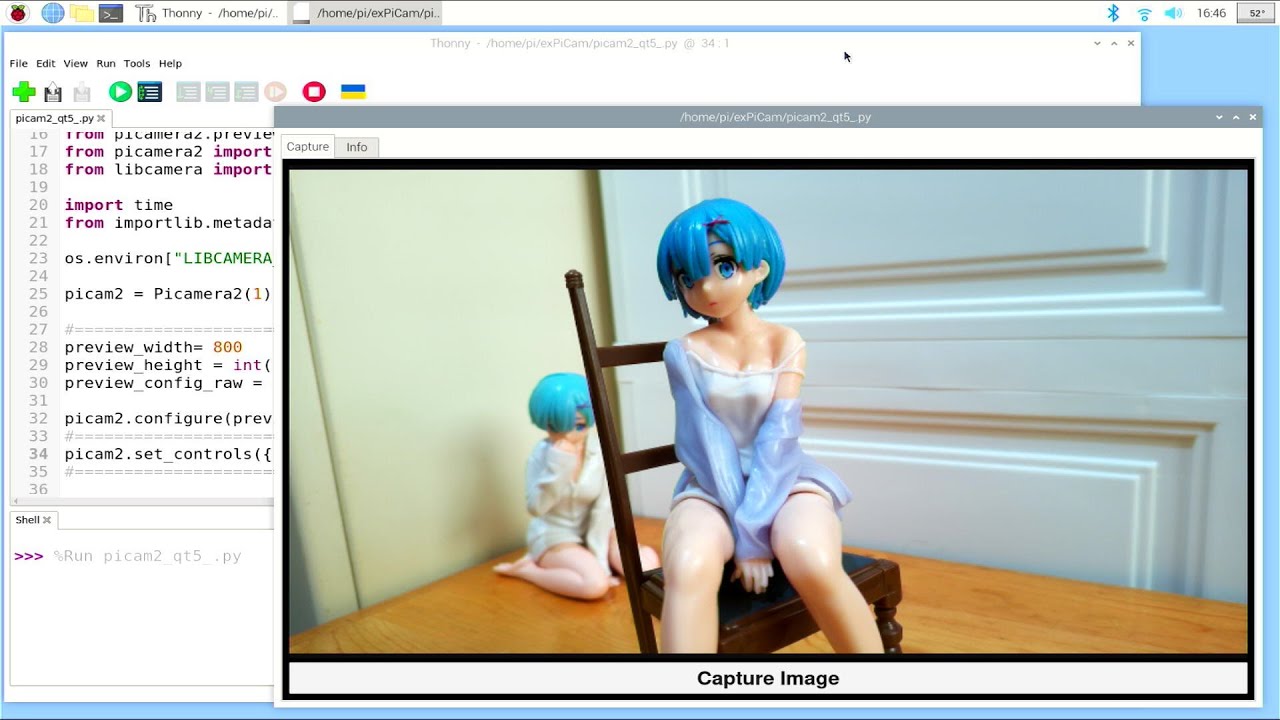This screenshot has height=720, width=1280.
Task: Click line 32 'picam2.configure(prev'
Action: point(169,418)
